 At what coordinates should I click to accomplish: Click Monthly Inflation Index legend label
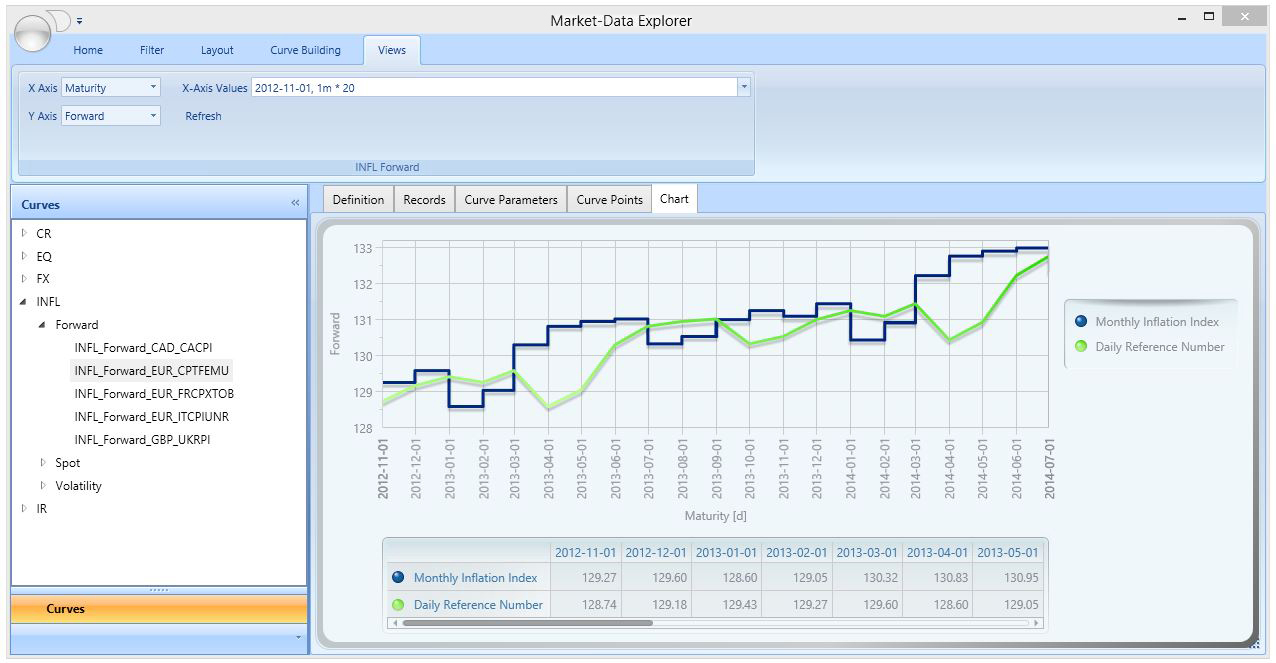(1157, 322)
